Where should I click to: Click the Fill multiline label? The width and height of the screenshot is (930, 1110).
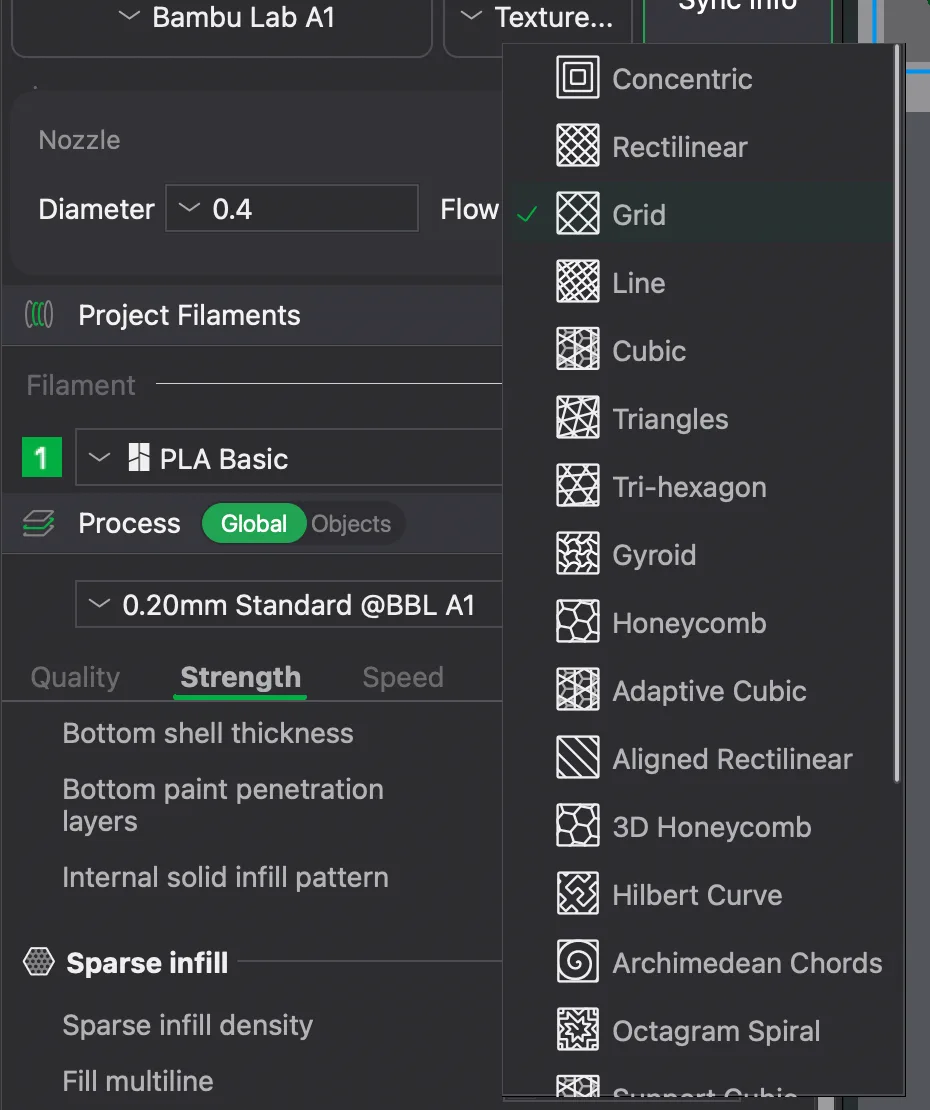coord(137,1081)
